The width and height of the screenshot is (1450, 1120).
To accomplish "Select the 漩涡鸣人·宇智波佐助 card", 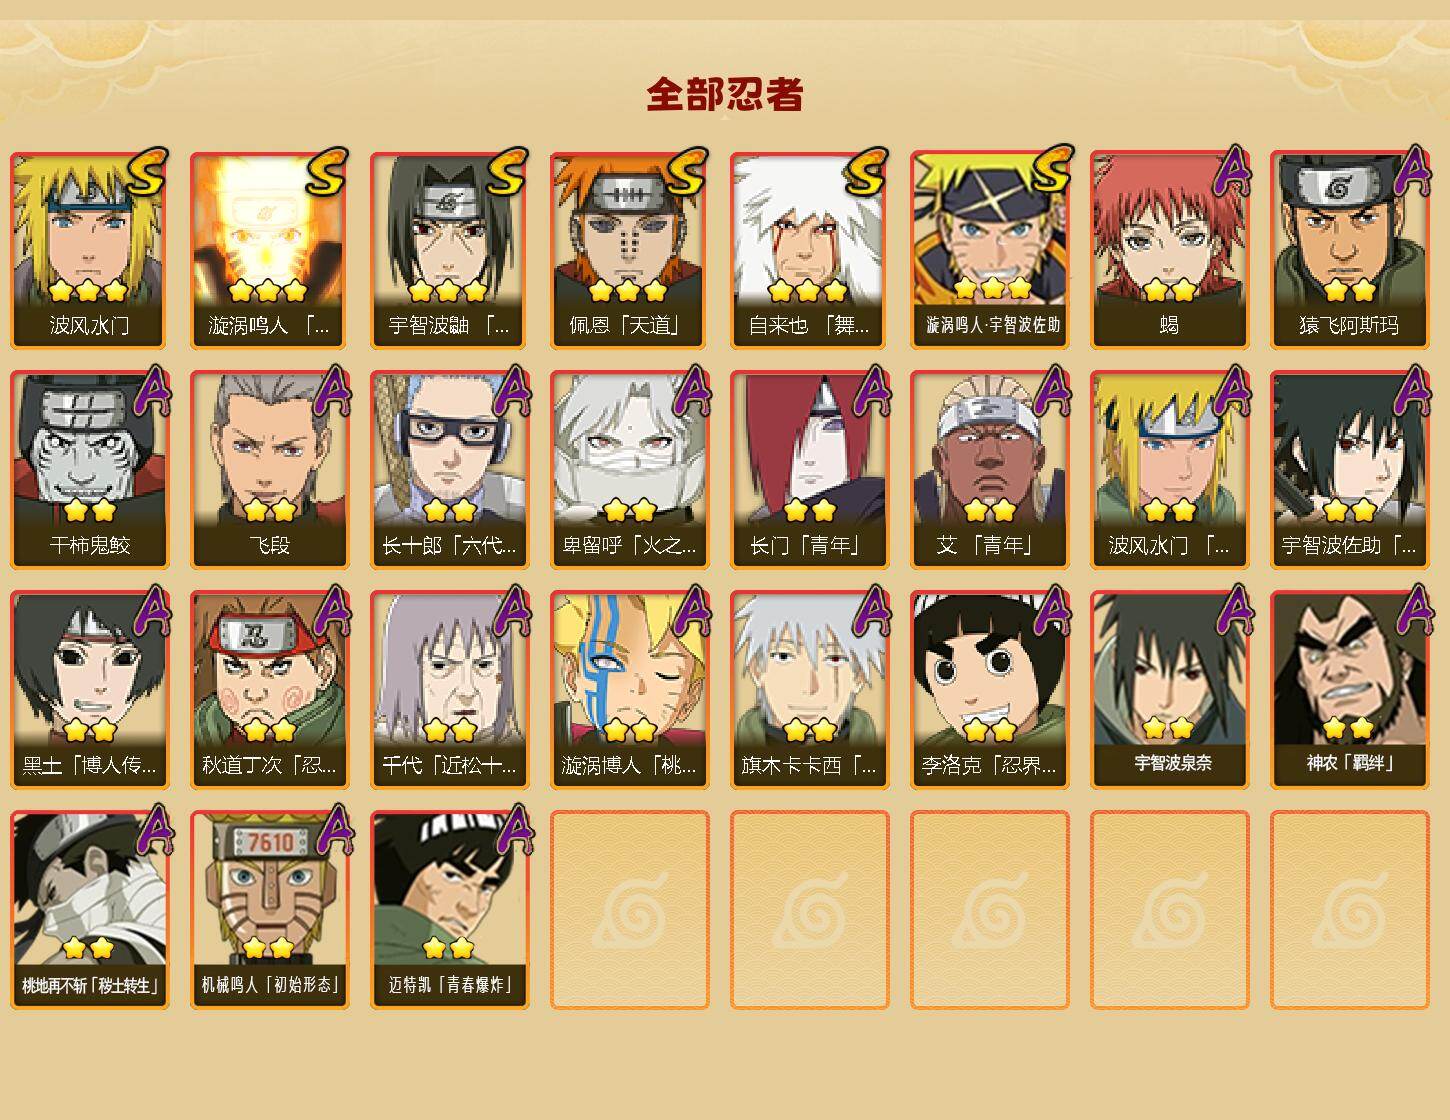I will 989,250.
